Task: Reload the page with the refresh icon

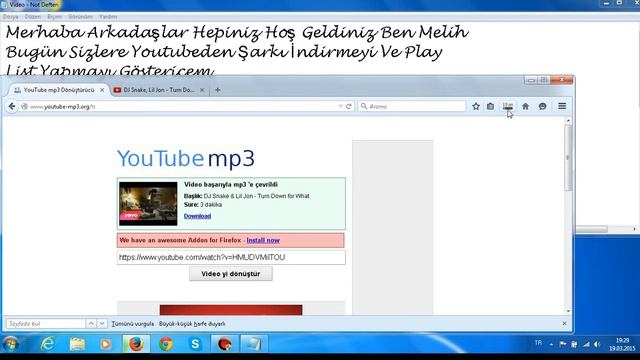Action: coord(349,107)
